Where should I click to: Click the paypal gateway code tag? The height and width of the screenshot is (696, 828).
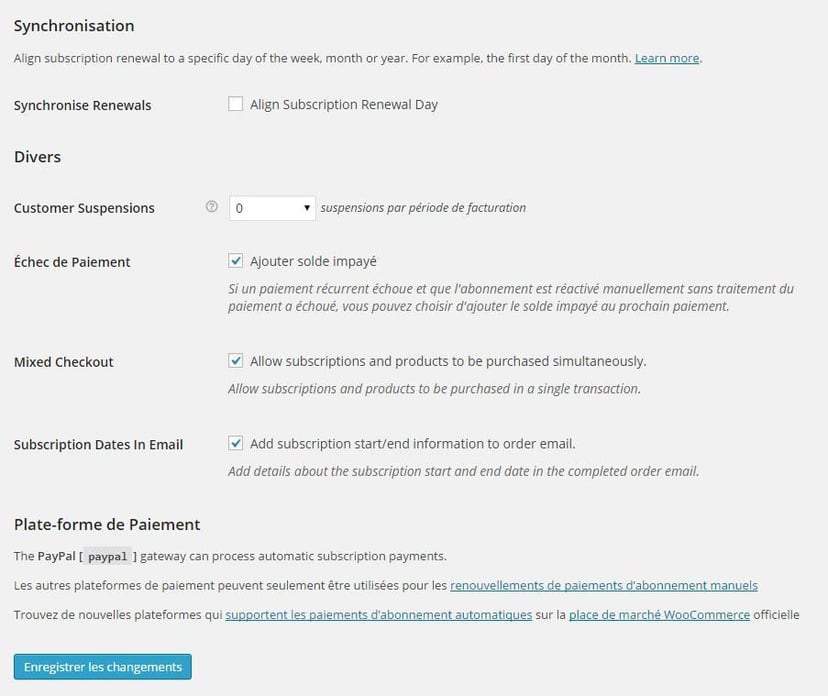point(108,556)
